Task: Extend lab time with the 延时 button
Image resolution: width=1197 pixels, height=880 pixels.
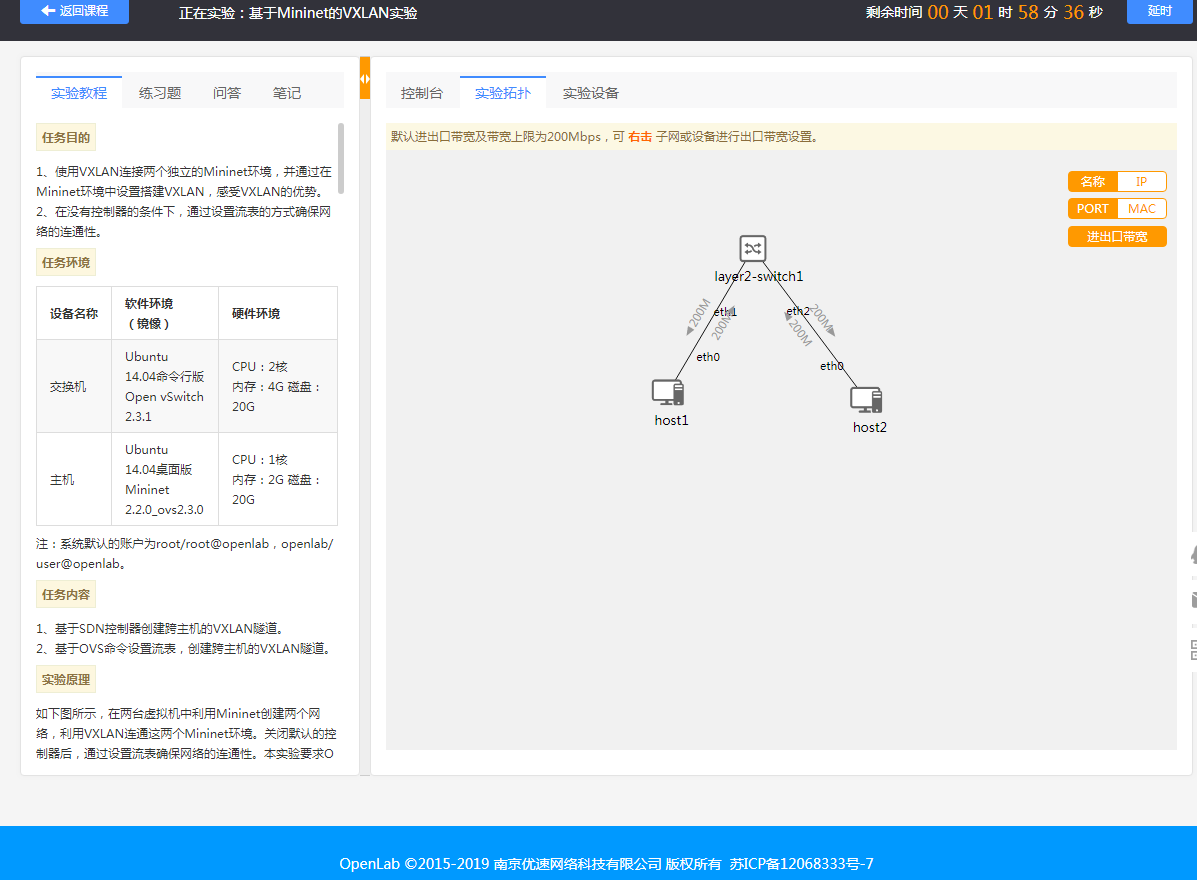Action: click(x=1160, y=11)
